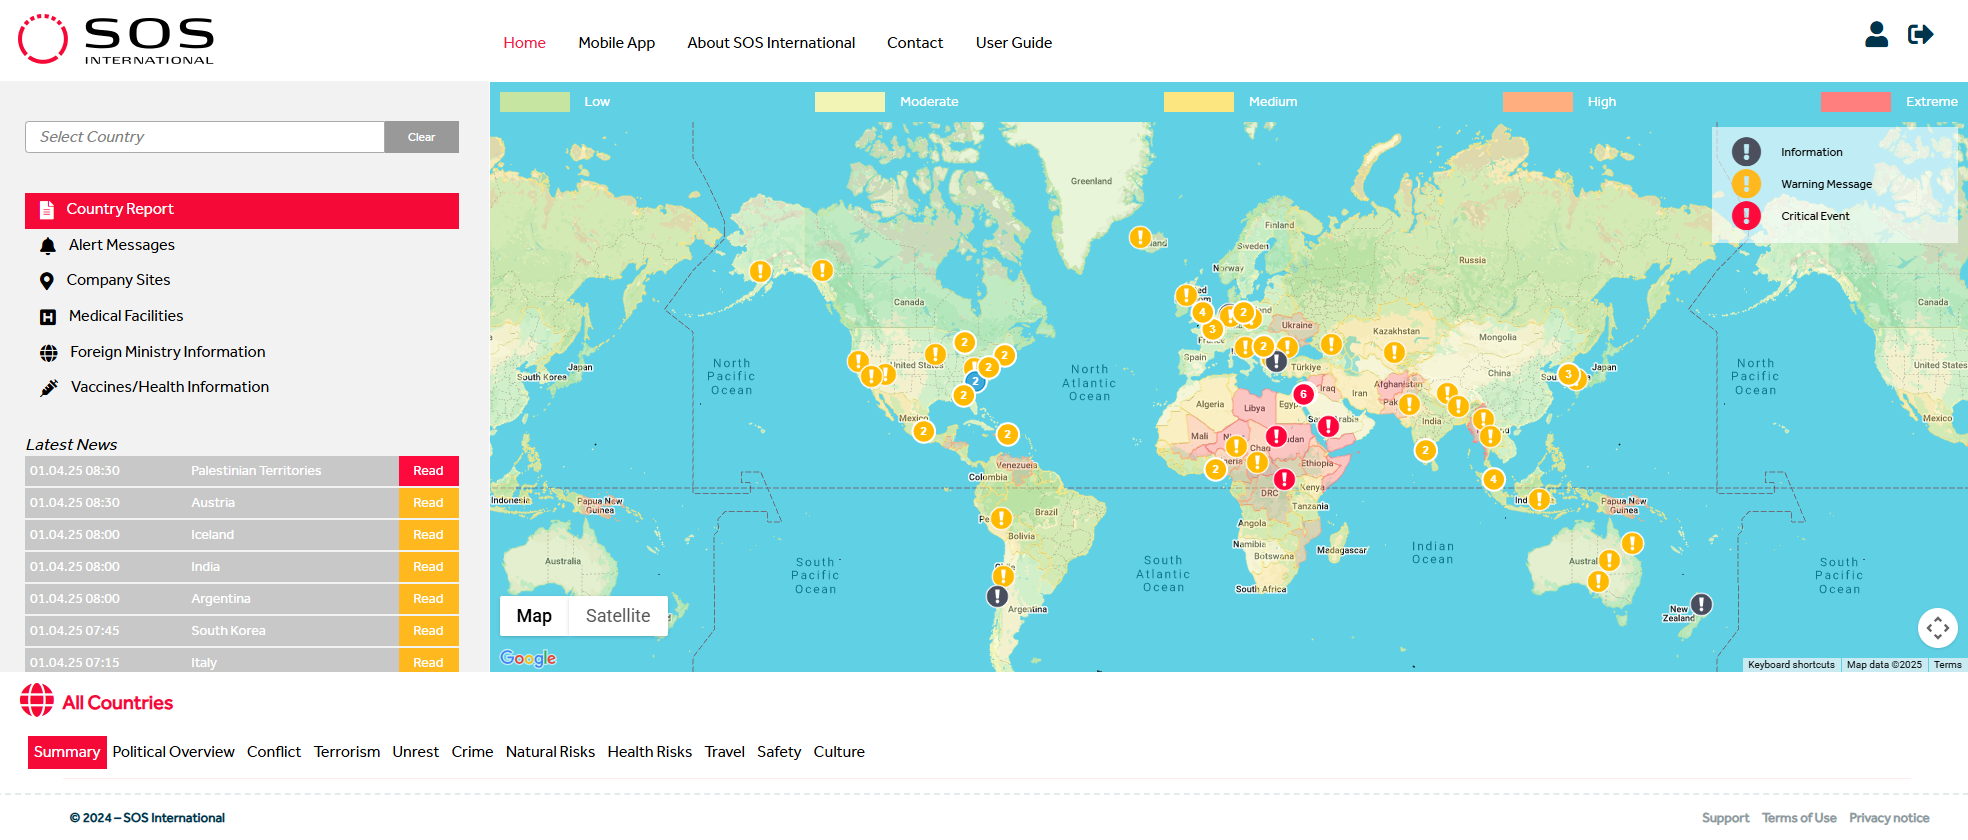The image size is (1968, 840).
Task: Click the Google logo on map
Action: click(528, 658)
